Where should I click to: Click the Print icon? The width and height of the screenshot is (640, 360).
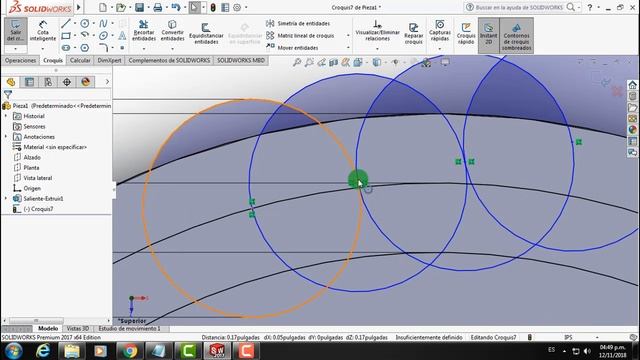(158, 7)
